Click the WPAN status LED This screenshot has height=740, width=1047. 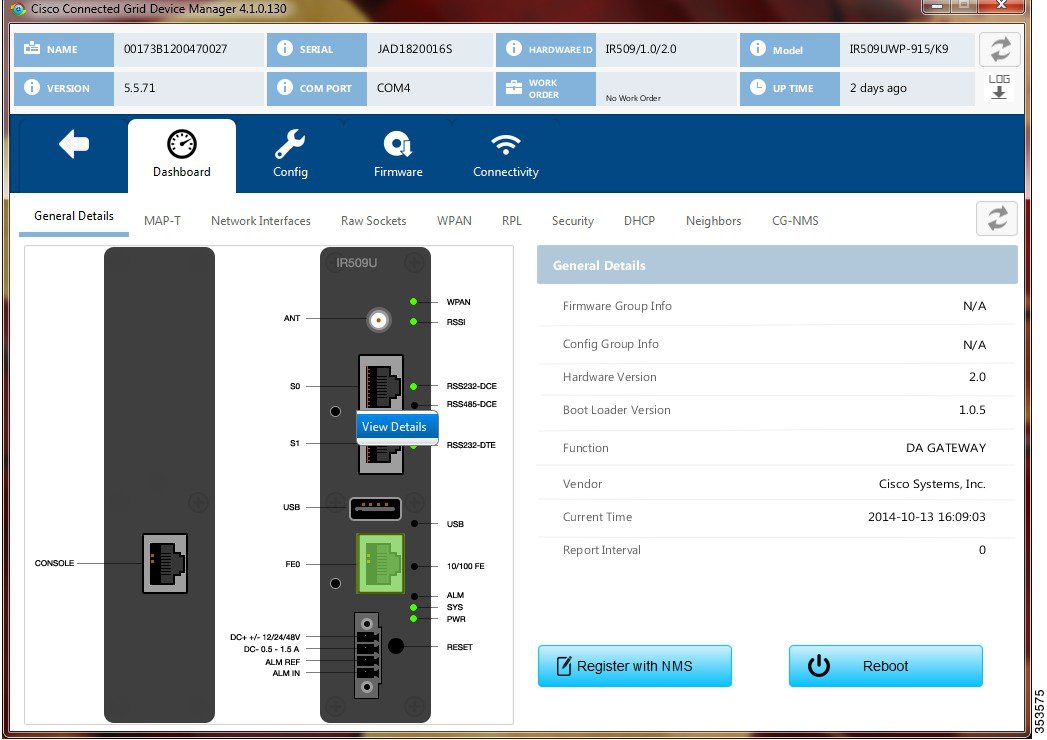[413, 302]
